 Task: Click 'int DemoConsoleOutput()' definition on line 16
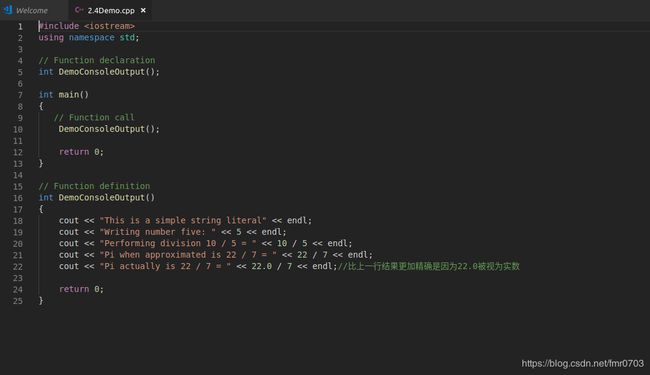tap(97, 198)
